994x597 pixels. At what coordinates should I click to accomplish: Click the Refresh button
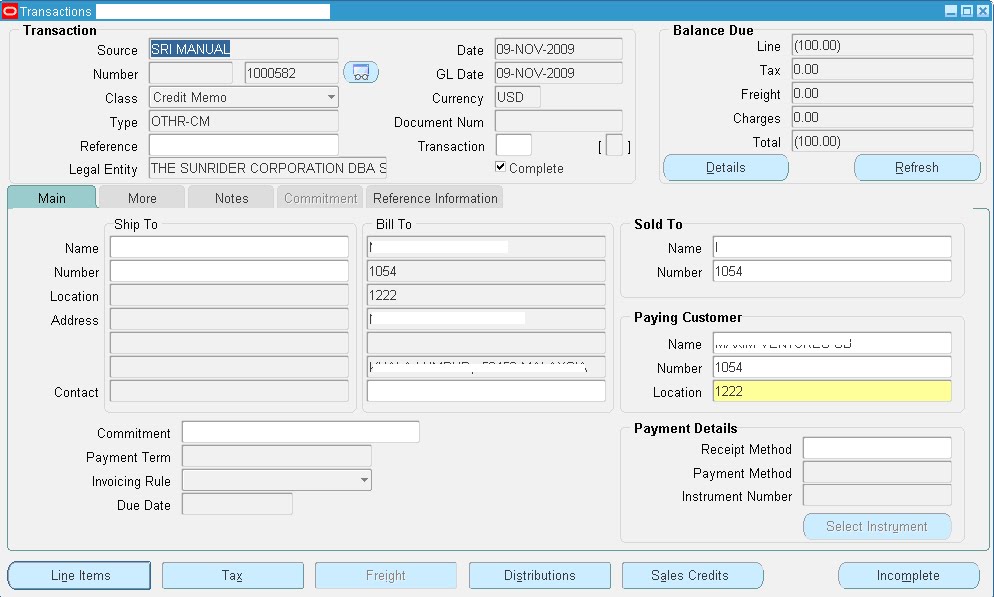[x=916, y=167]
